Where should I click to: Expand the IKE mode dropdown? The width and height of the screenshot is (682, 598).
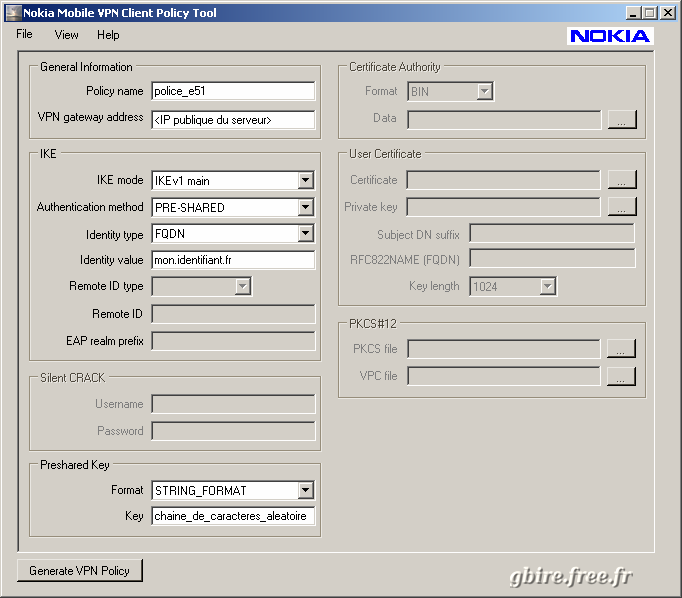[306, 180]
